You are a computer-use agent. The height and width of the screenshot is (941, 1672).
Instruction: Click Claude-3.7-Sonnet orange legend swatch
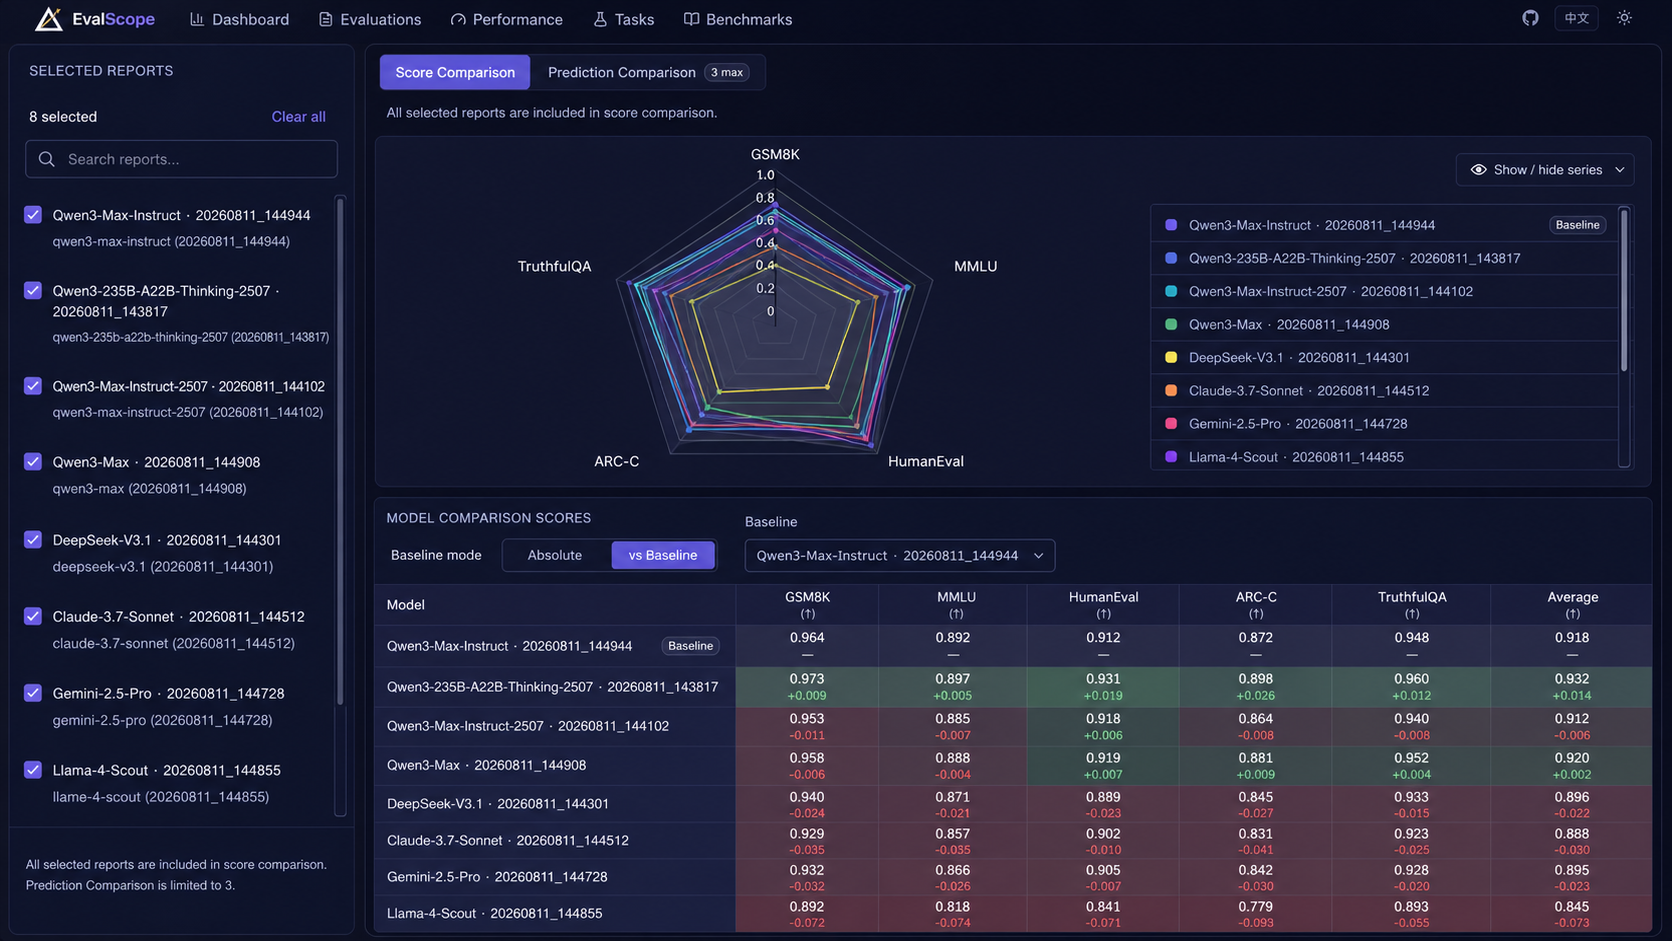(x=1171, y=391)
